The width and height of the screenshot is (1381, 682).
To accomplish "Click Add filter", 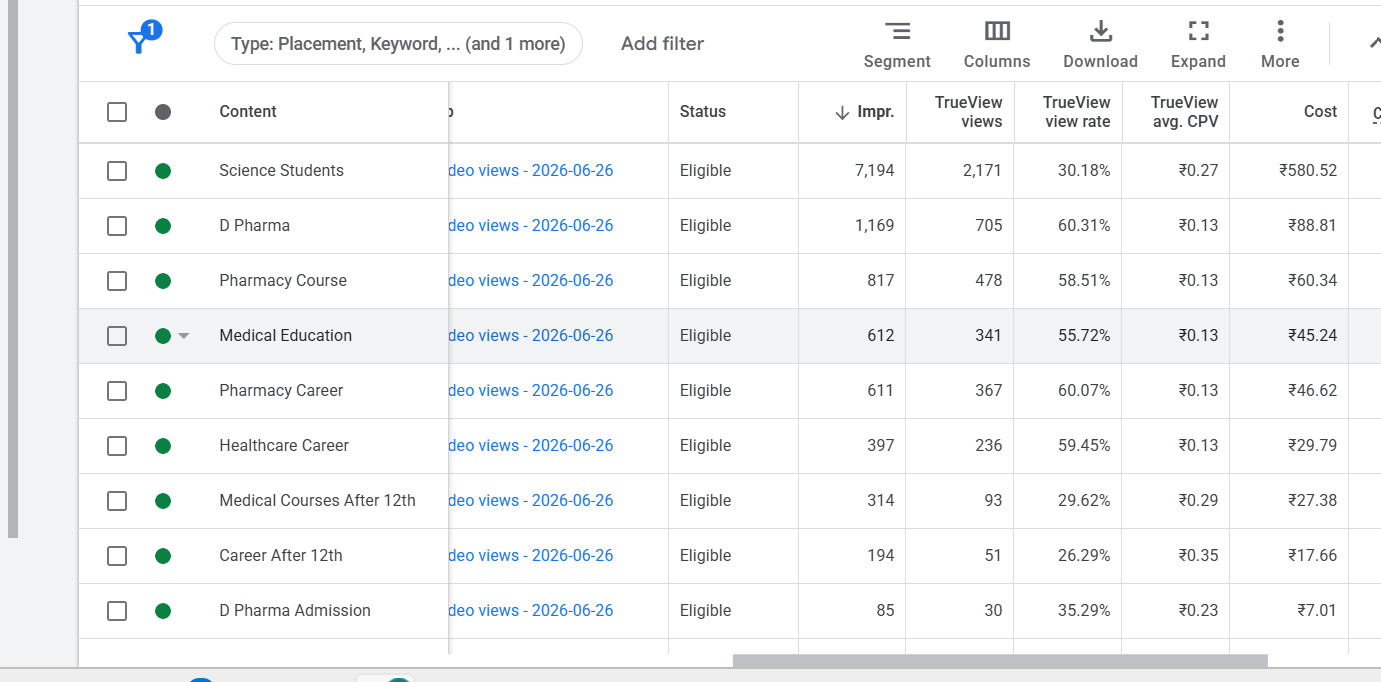I will [662, 44].
